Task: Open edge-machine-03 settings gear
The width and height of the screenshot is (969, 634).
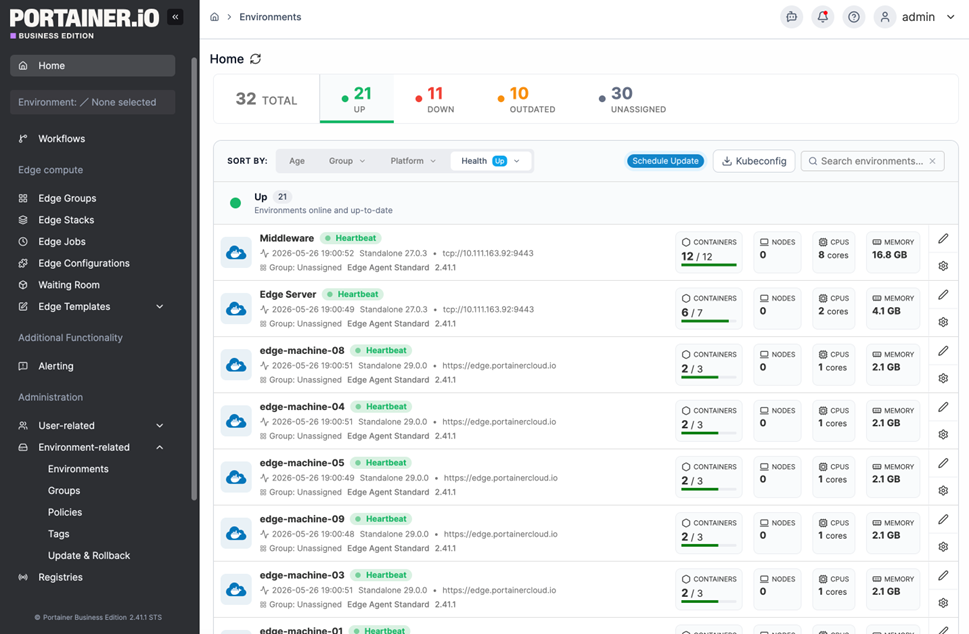Action: (943, 604)
